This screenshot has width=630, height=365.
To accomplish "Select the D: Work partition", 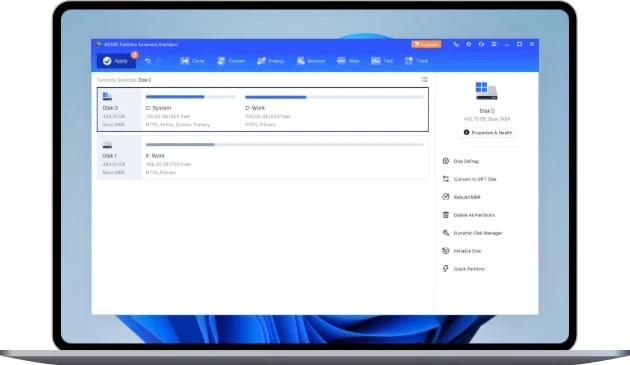I will tap(334, 109).
